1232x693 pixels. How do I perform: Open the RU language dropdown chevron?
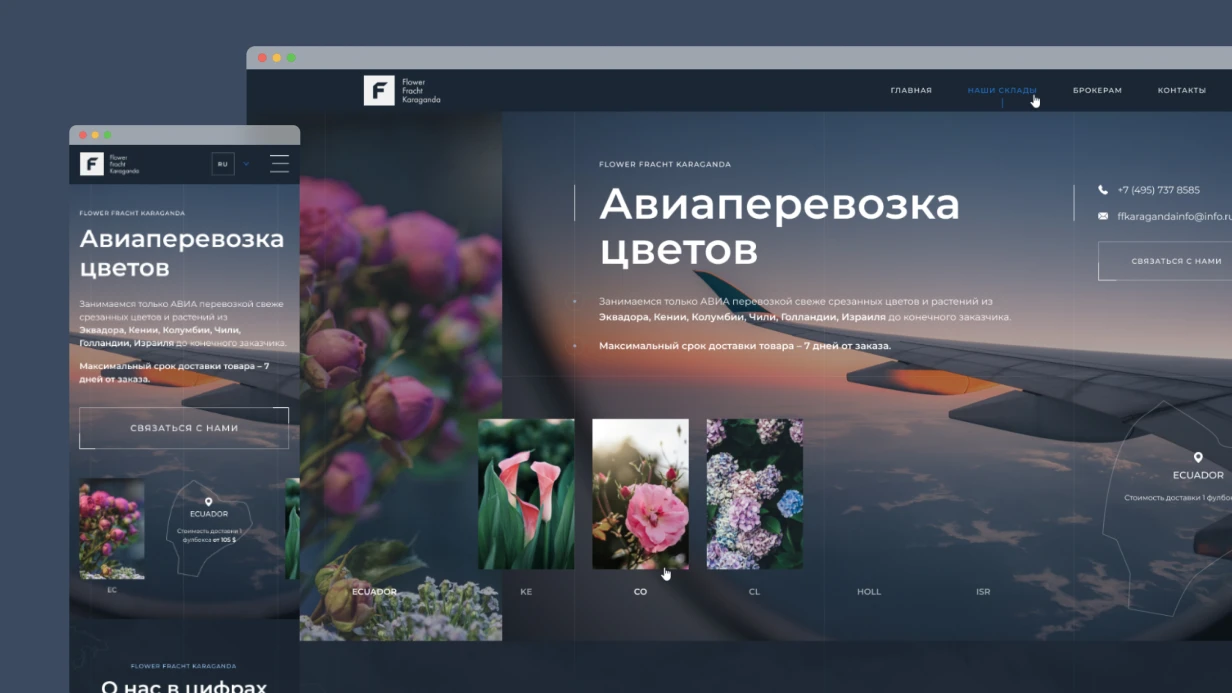245,163
